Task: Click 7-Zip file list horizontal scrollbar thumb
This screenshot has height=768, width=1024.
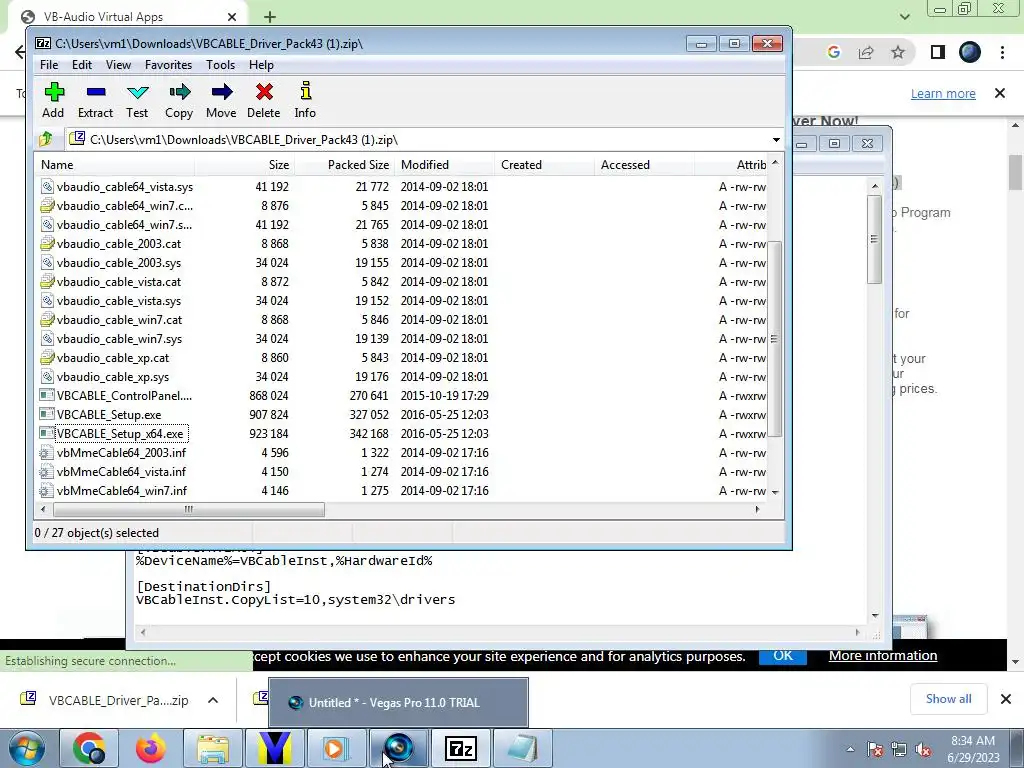Action: (189, 509)
